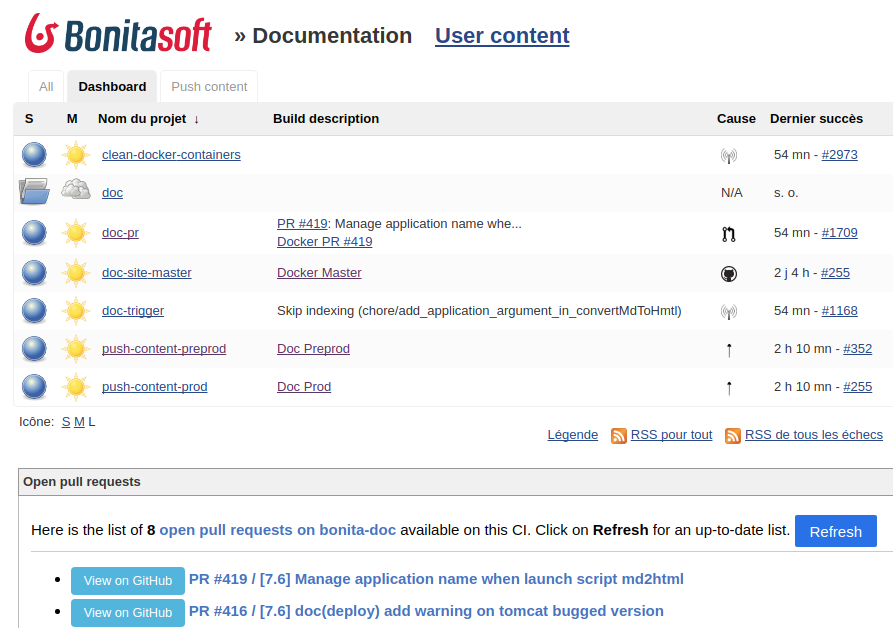Click sunny weather icon for doc-trigger
The height and width of the screenshot is (628, 893).
click(76, 311)
